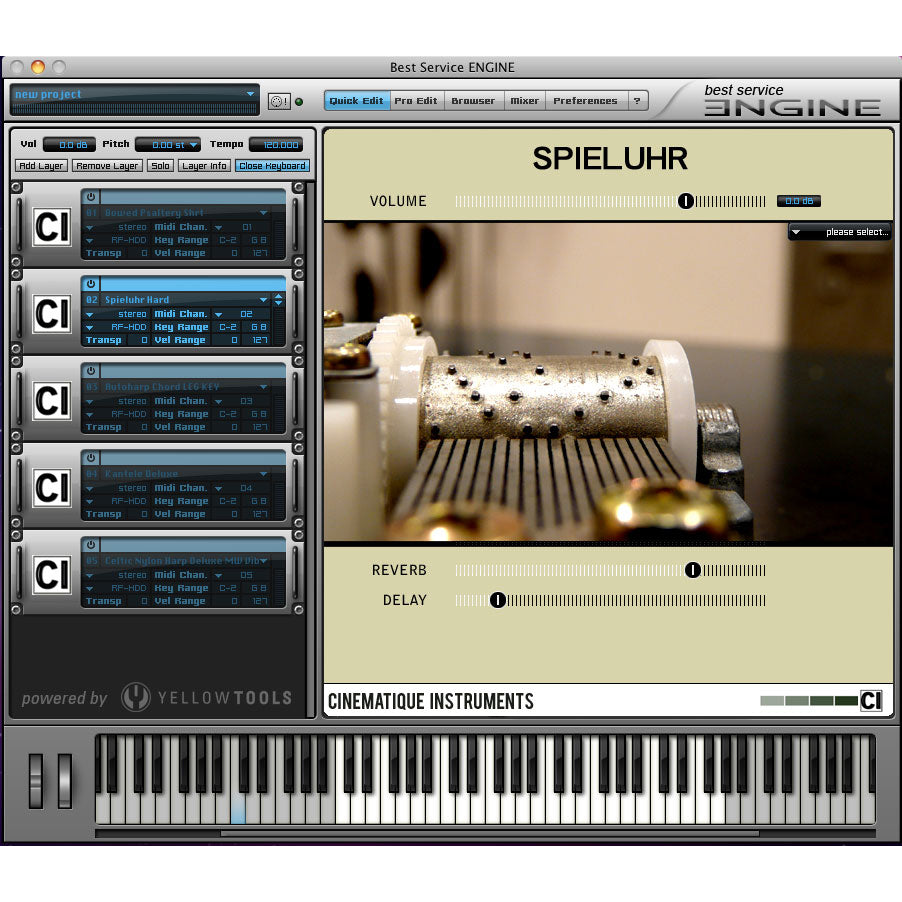Set the Reverb slider position

coord(693,570)
